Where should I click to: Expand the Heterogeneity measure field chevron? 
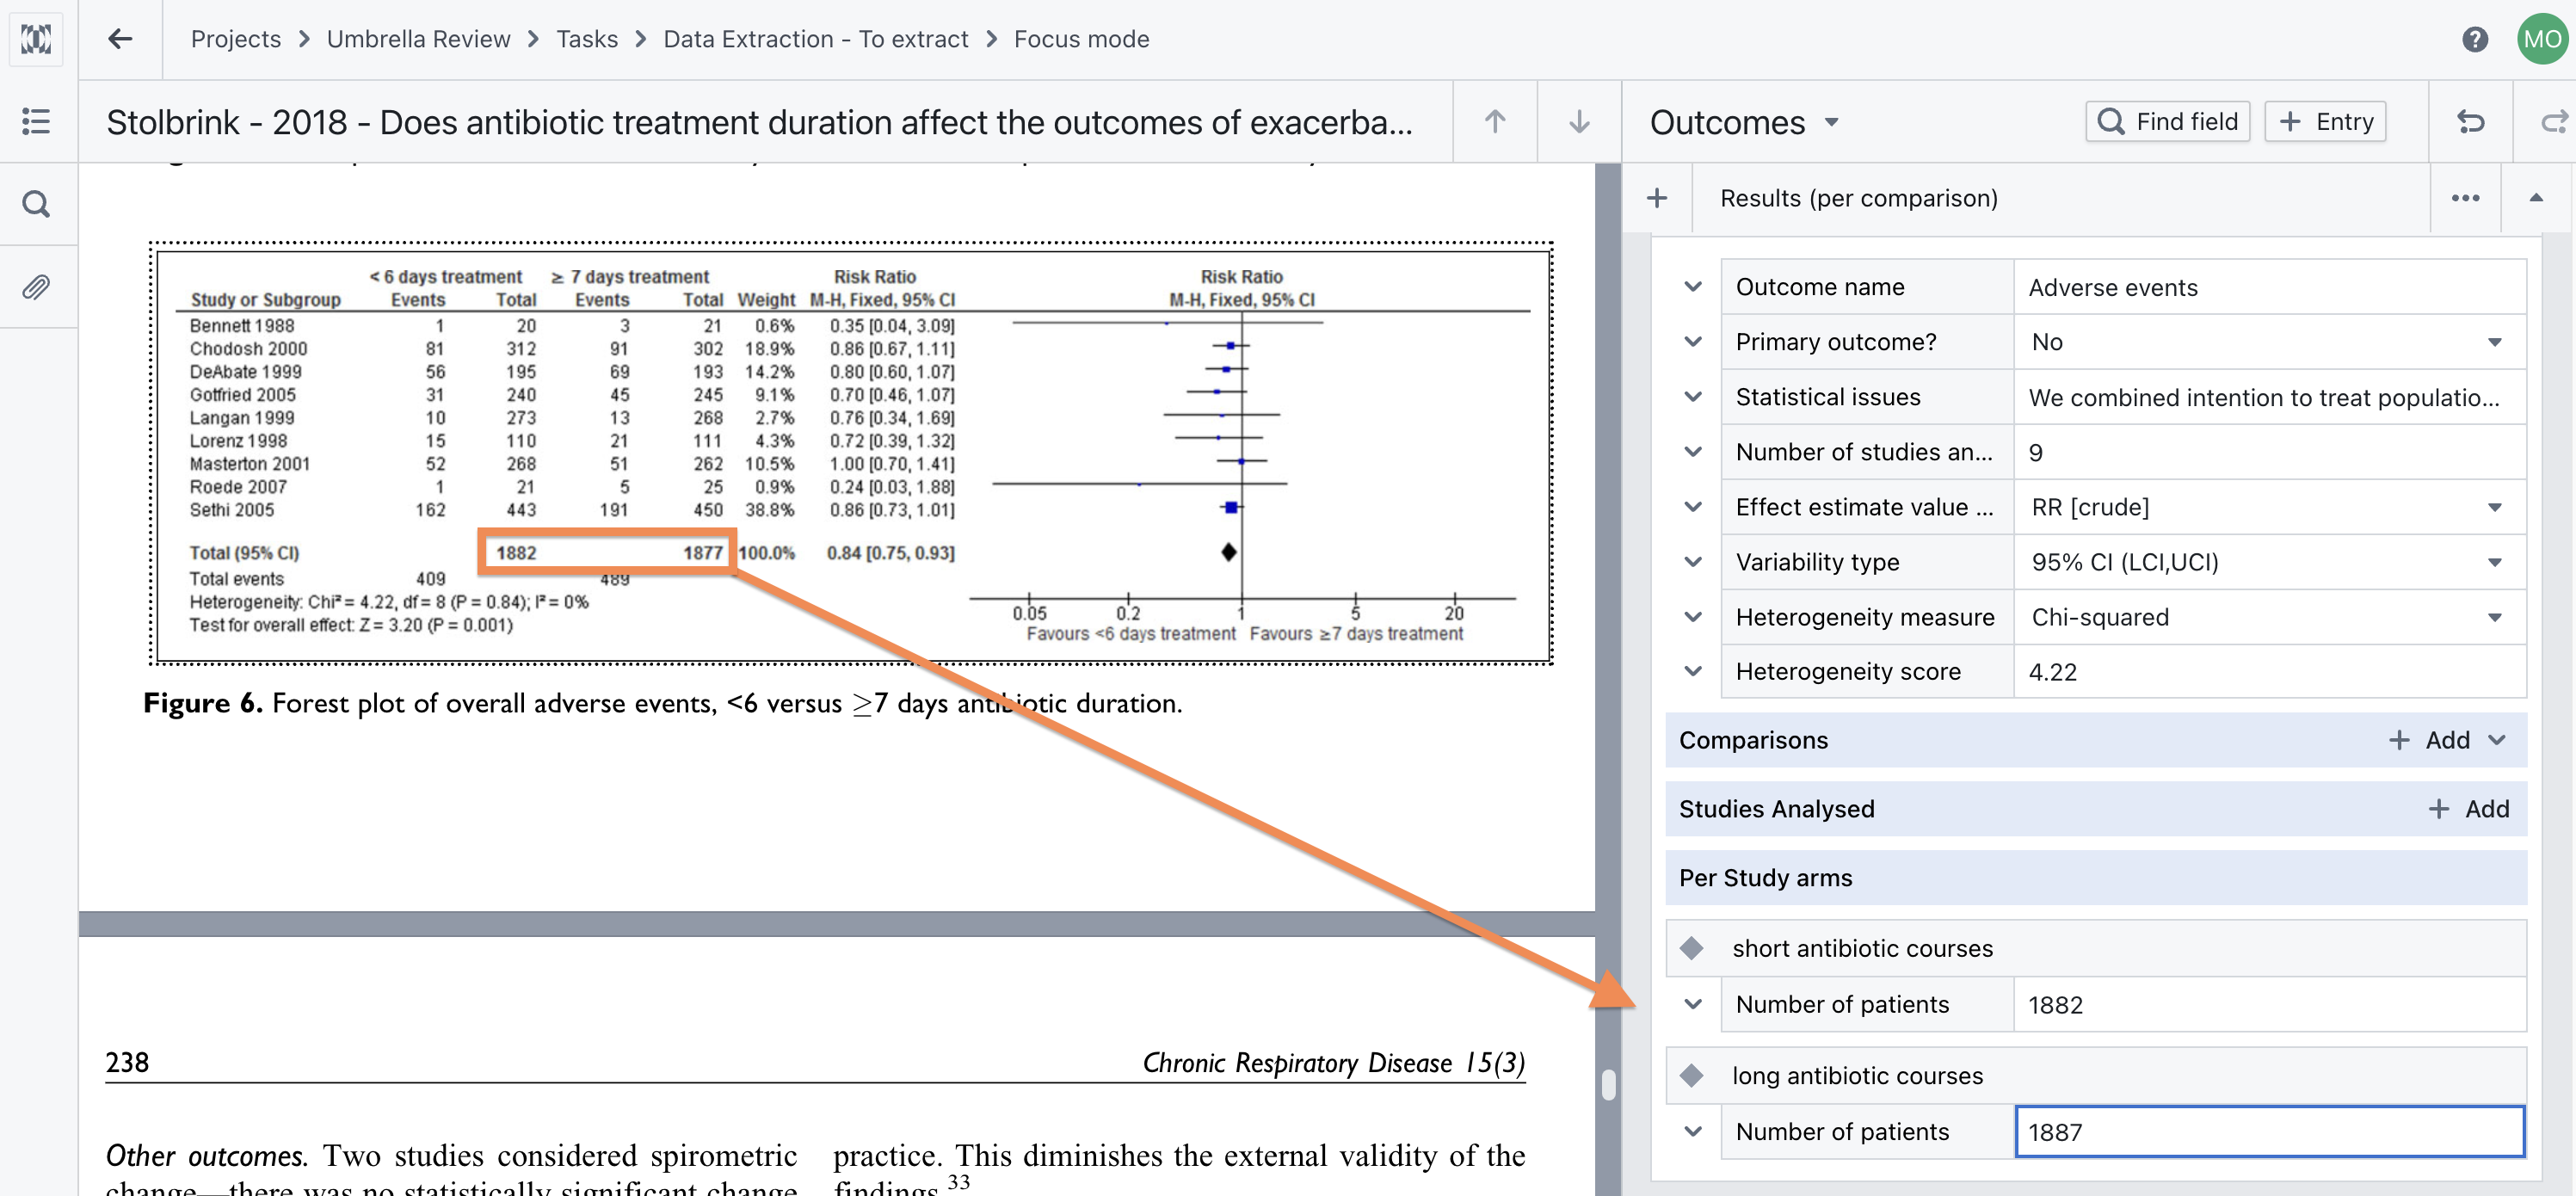pyautogui.click(x=1692, y=617)
